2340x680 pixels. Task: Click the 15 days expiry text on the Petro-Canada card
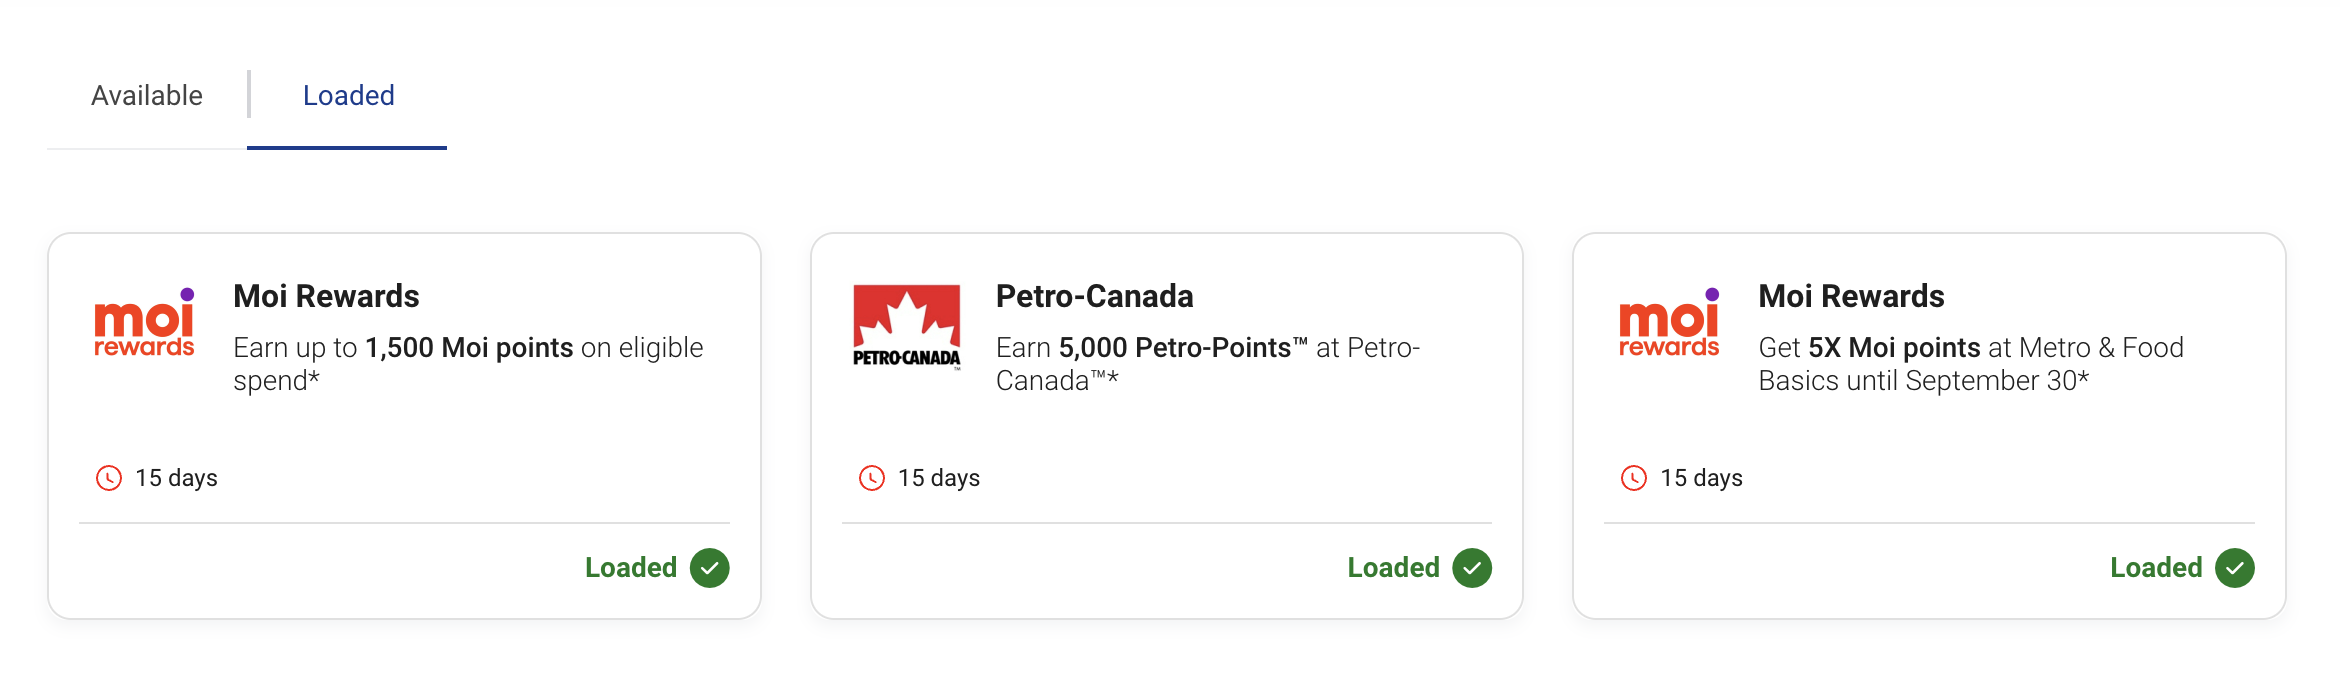(x=938, y=478)
